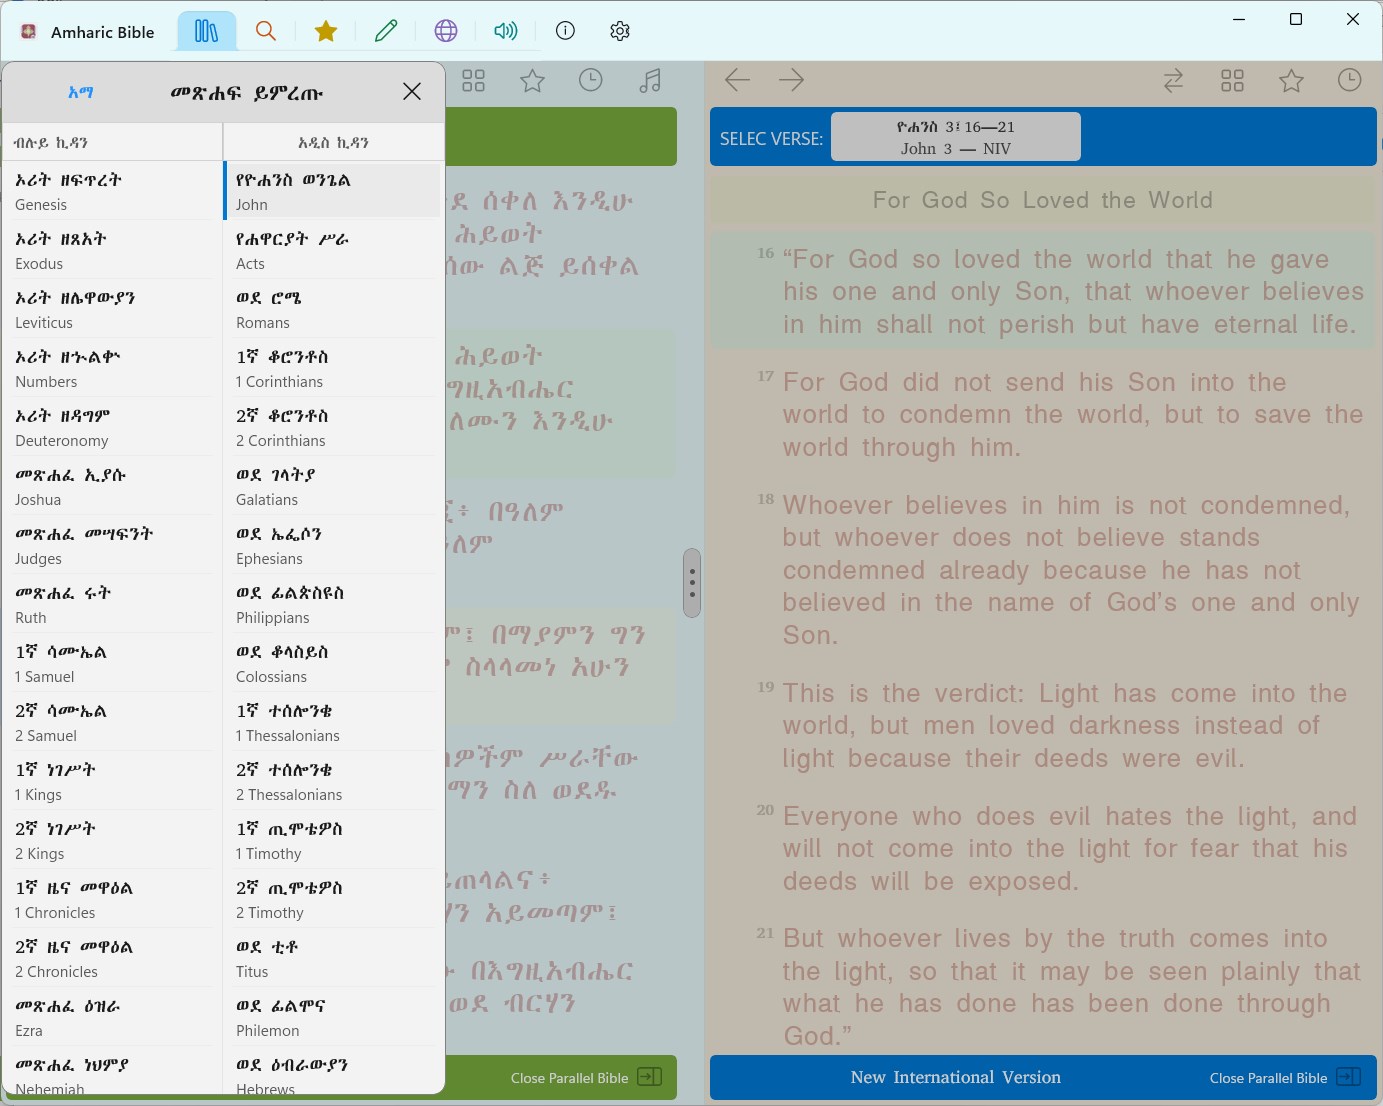This screenshot has width=1383, height=1106.
Task: Open the info circle icon
Action: (x=565, y=31)
